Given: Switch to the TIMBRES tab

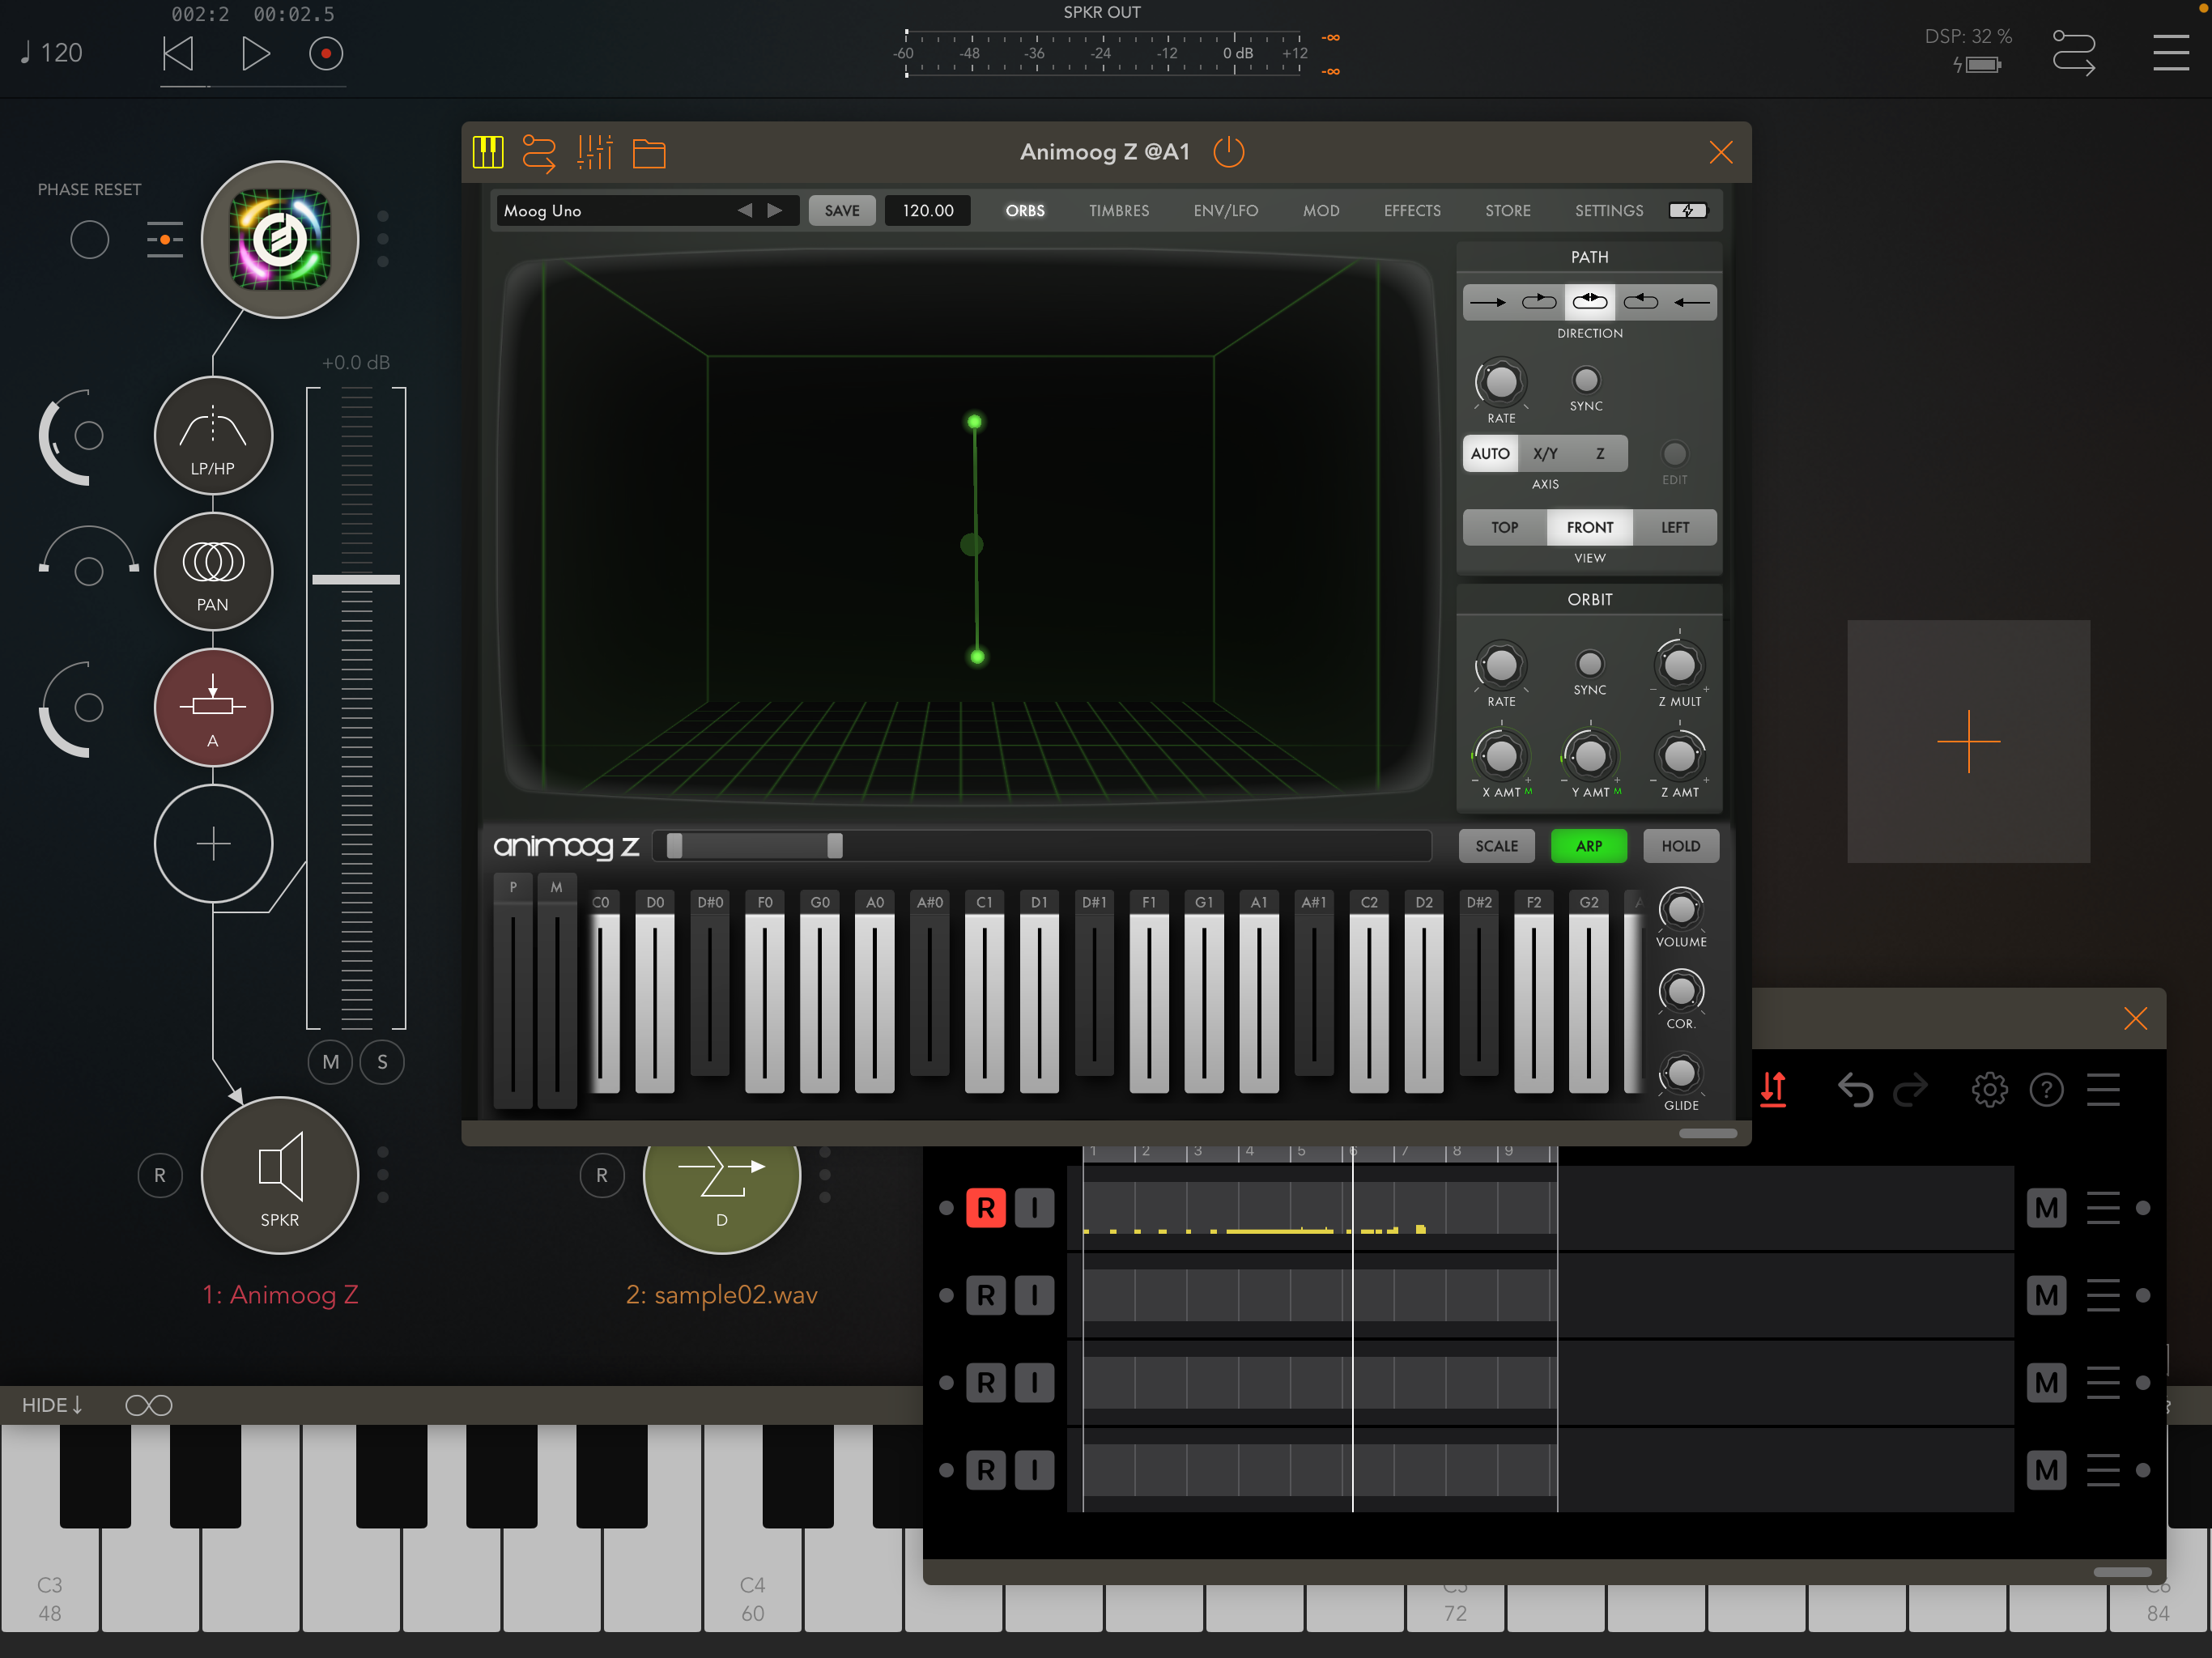Looking at the screenshot, I should click(x=1118, y=210).
